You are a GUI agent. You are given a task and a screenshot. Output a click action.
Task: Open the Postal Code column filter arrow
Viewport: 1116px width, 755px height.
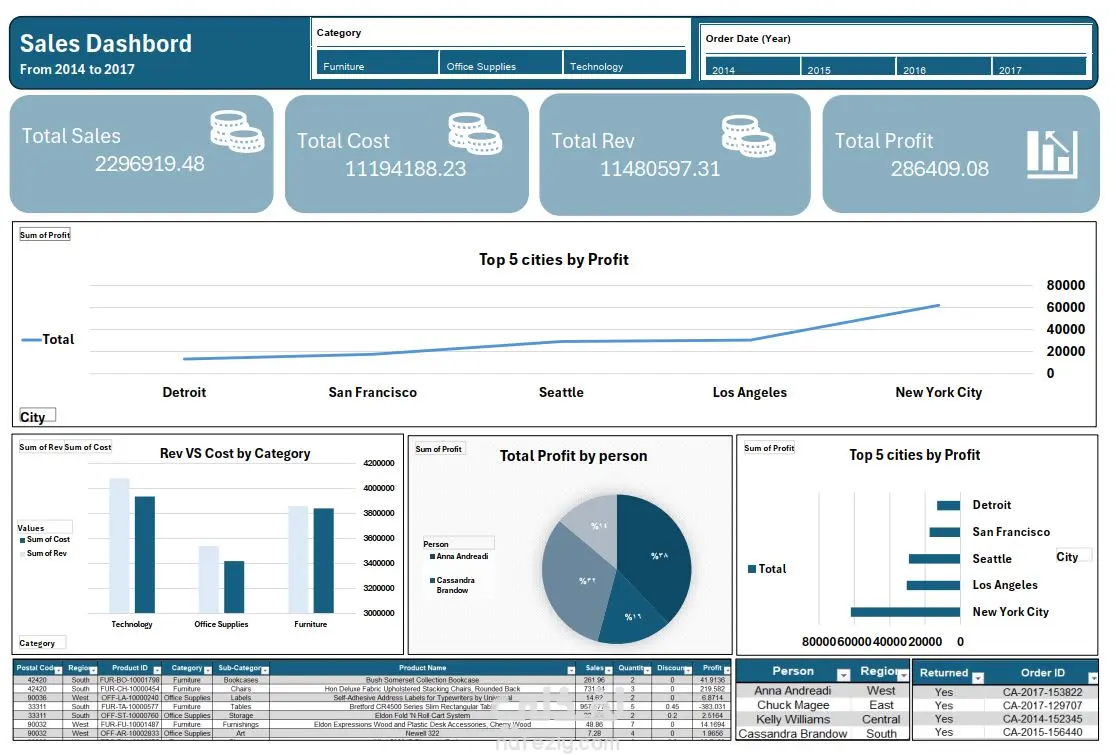58,670
